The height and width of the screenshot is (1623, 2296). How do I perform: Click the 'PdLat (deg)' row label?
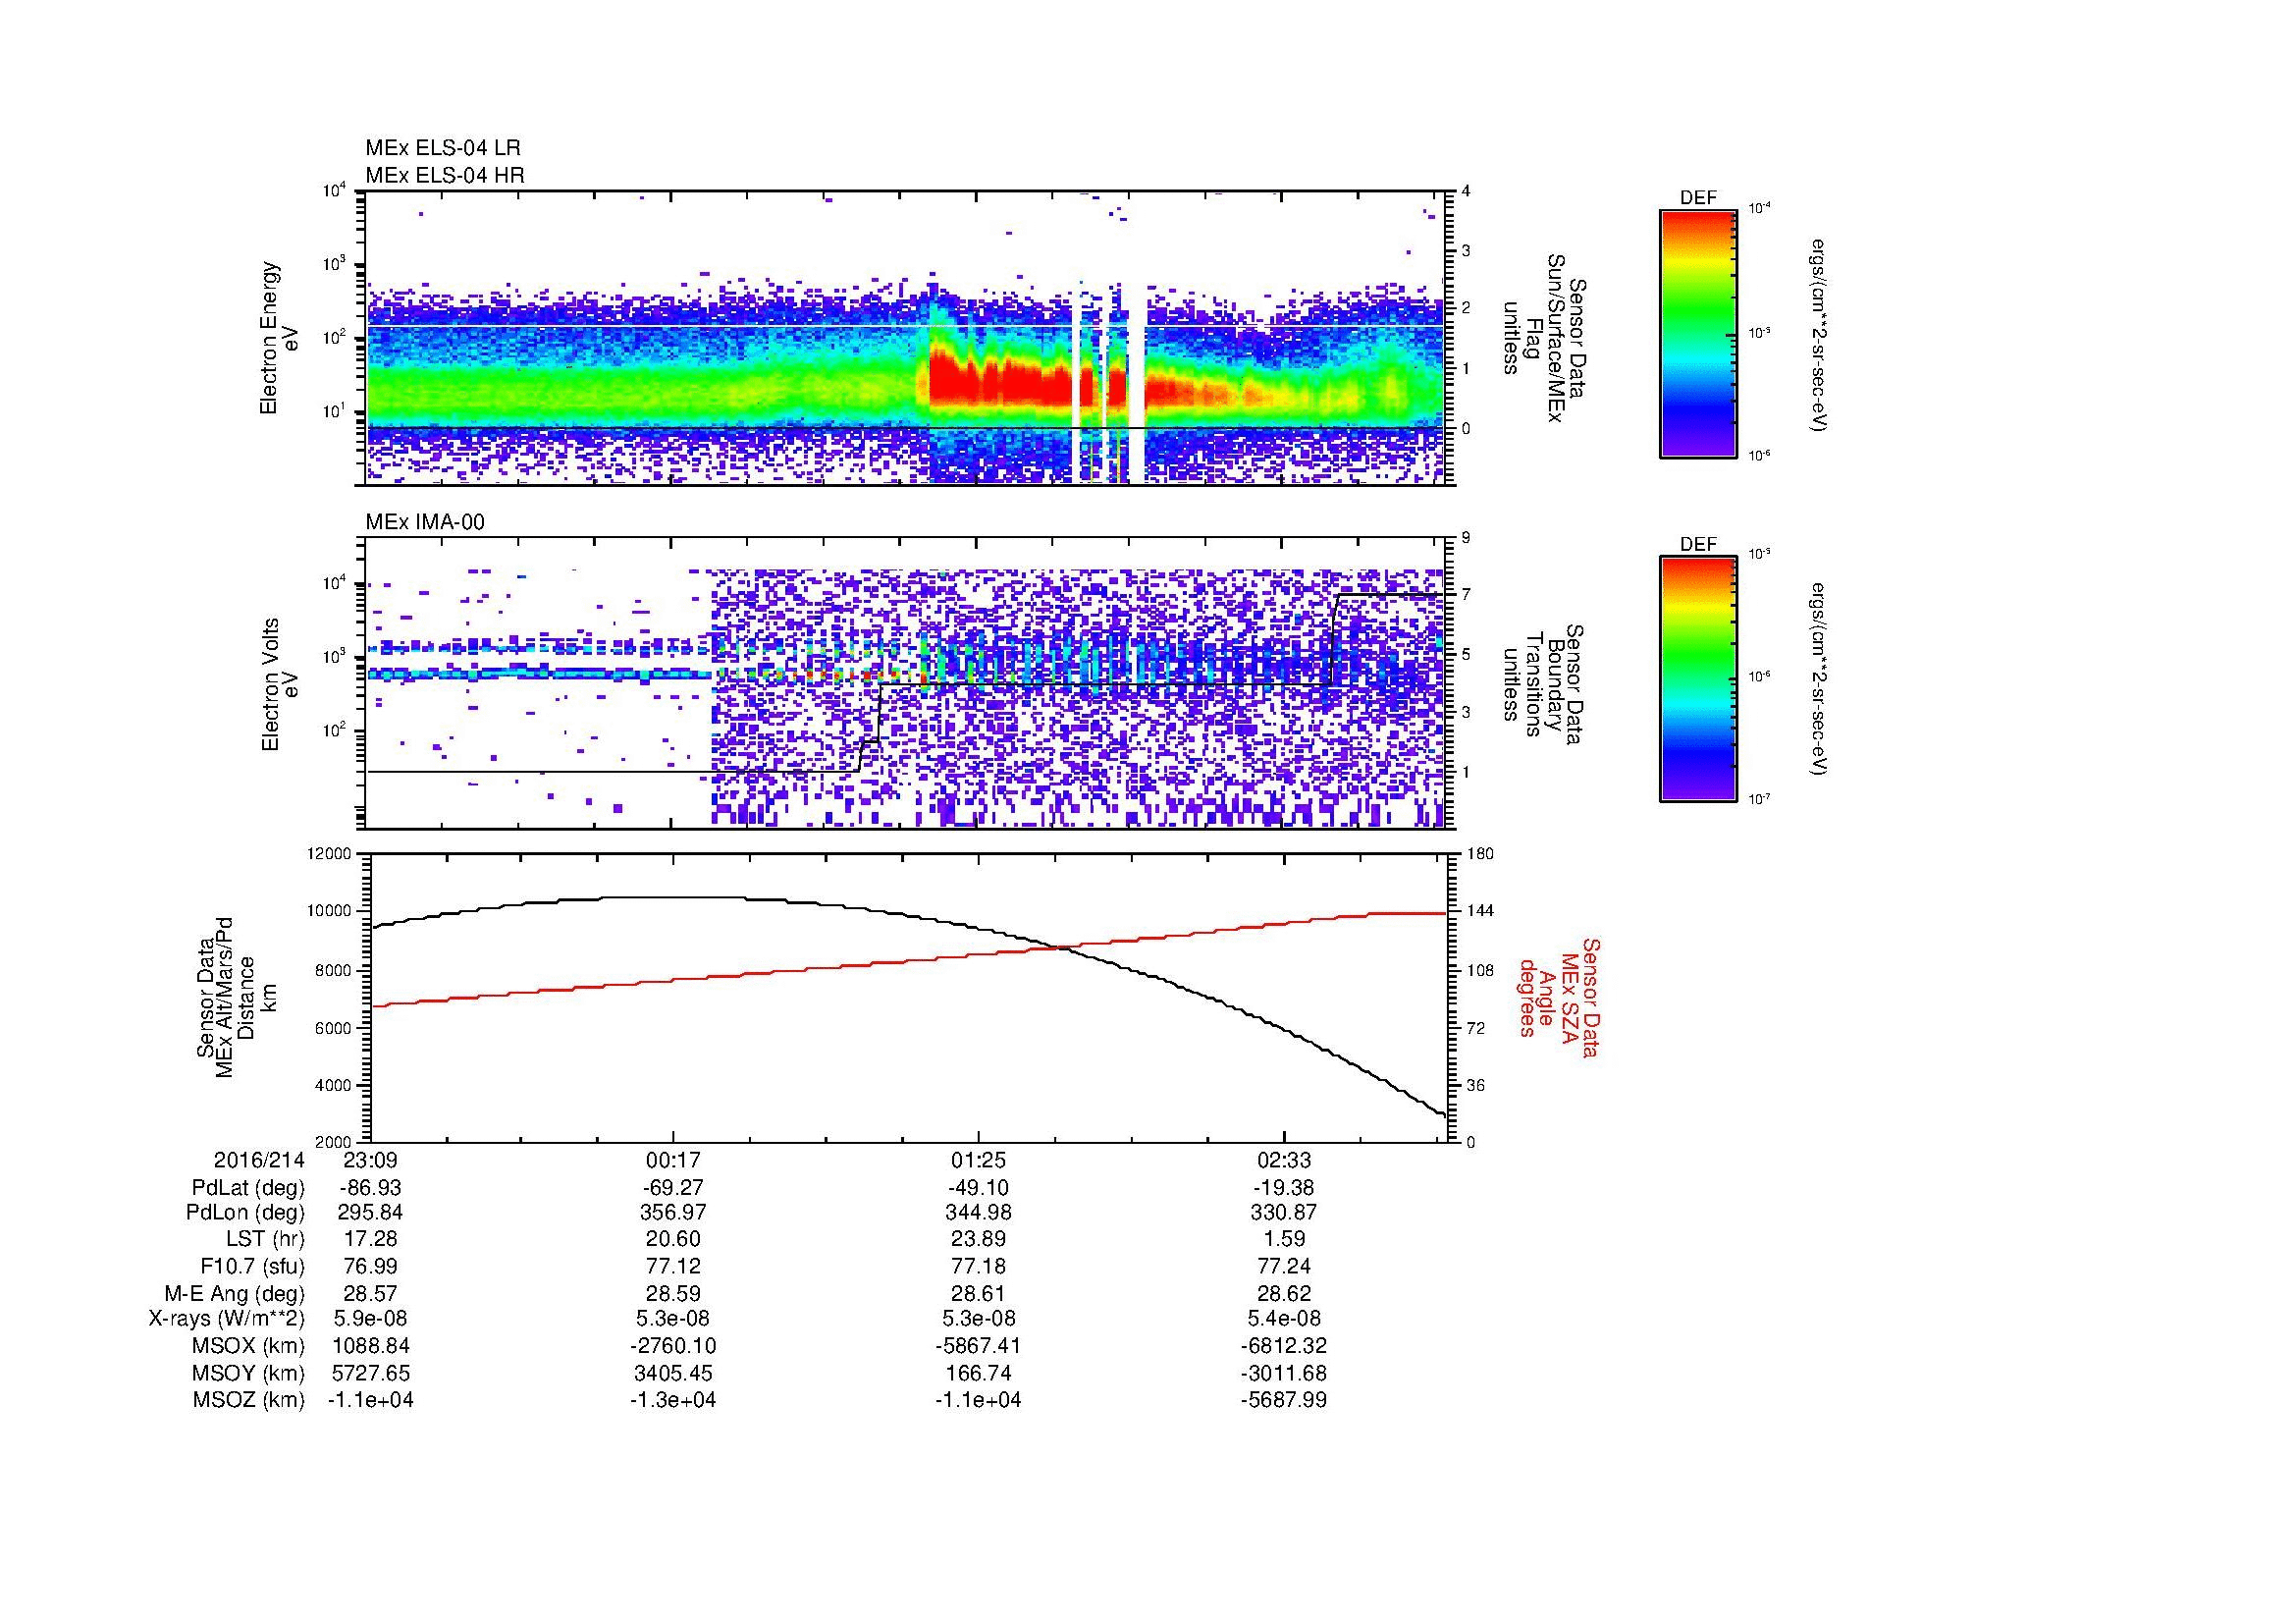point(248,1187)
